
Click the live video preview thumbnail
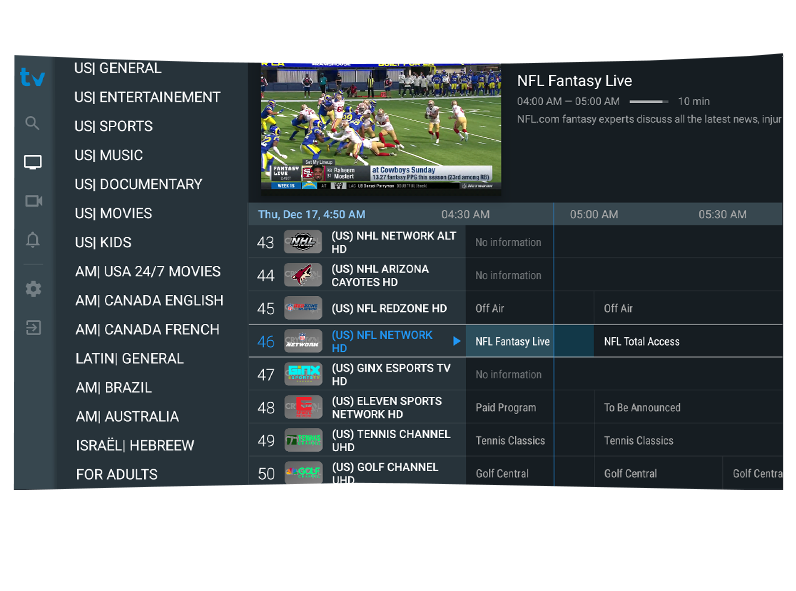click(381, 126)
